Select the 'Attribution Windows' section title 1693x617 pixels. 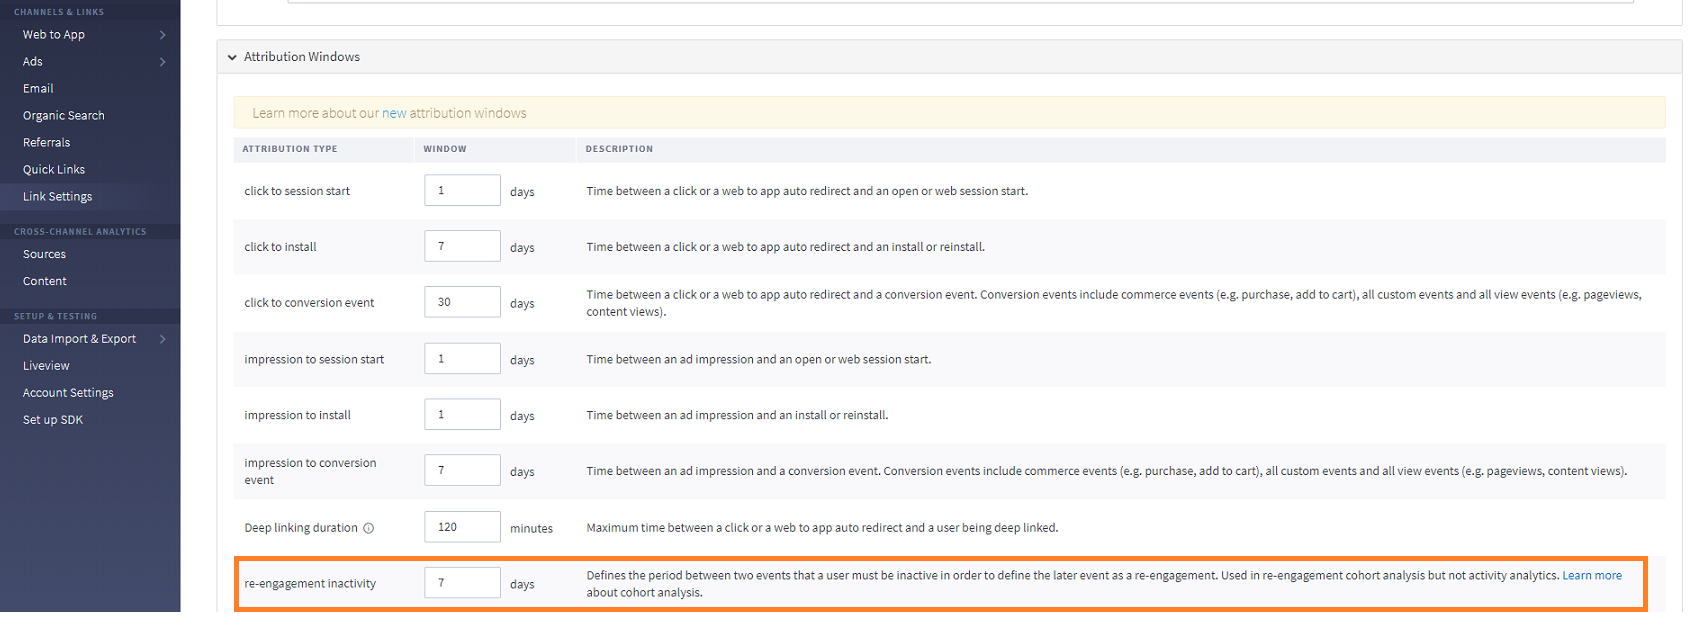302,57
